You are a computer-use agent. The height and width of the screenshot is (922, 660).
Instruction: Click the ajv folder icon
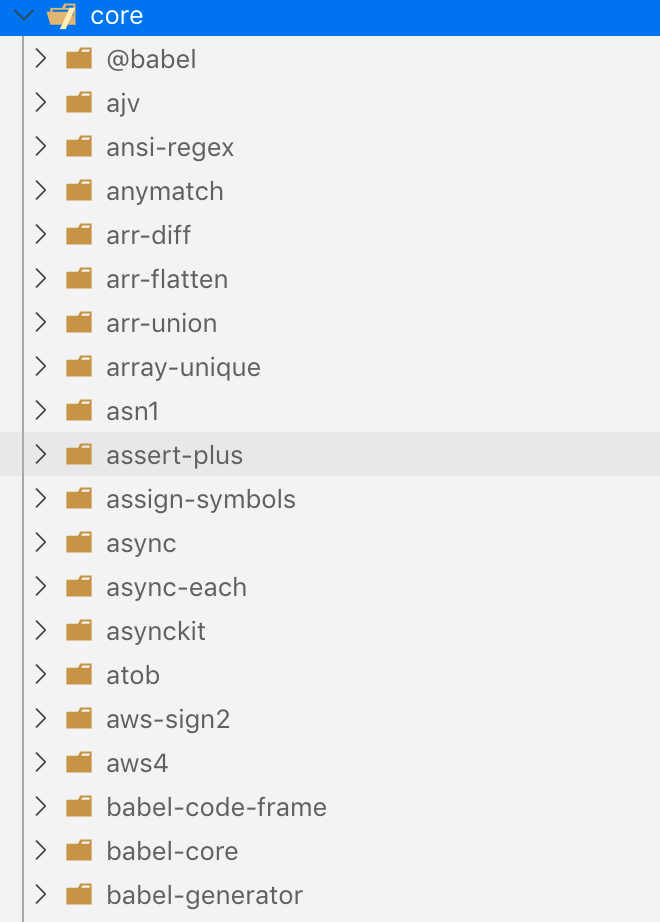tap(79, 102)
